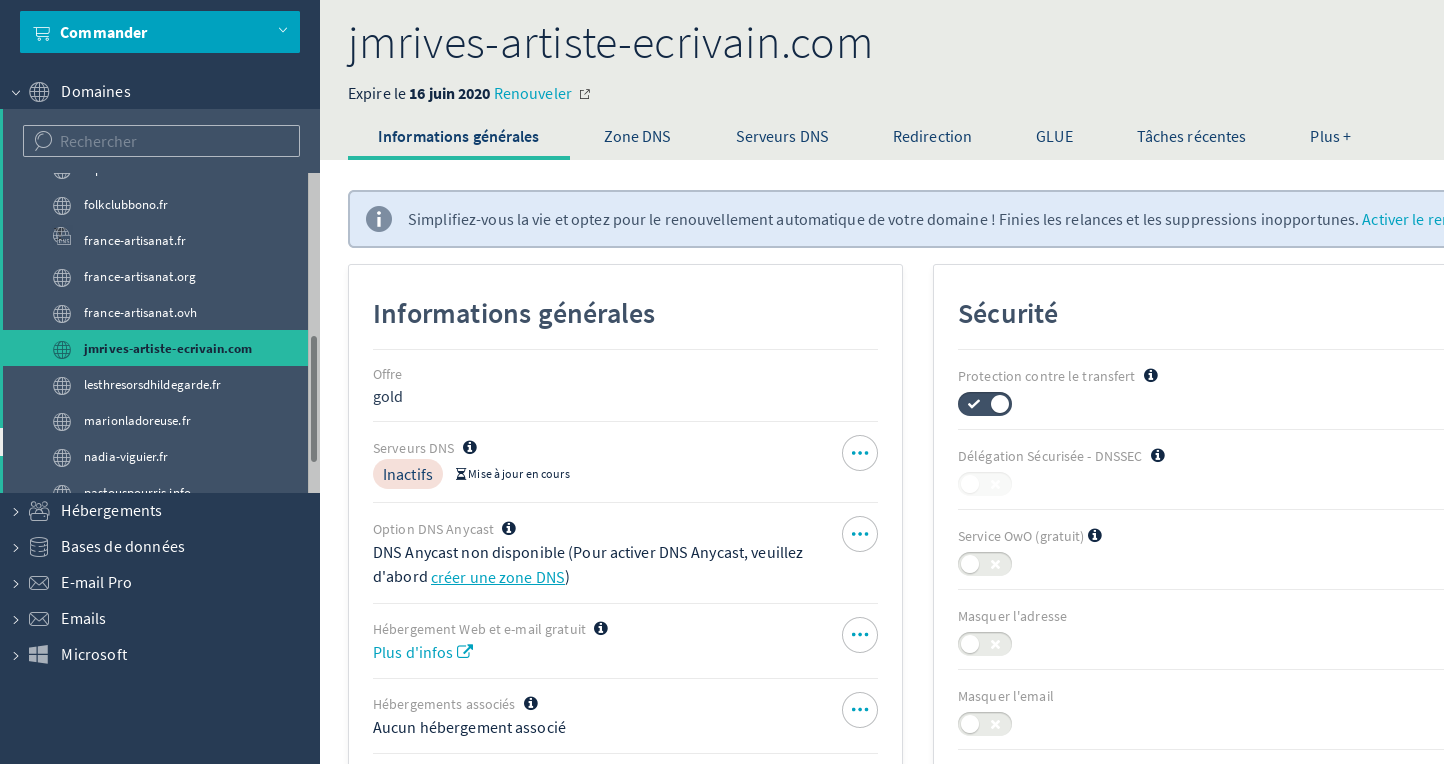Click the Bases de données database icon
This screenshot has height=764, width=1444.
click(39, 547)
